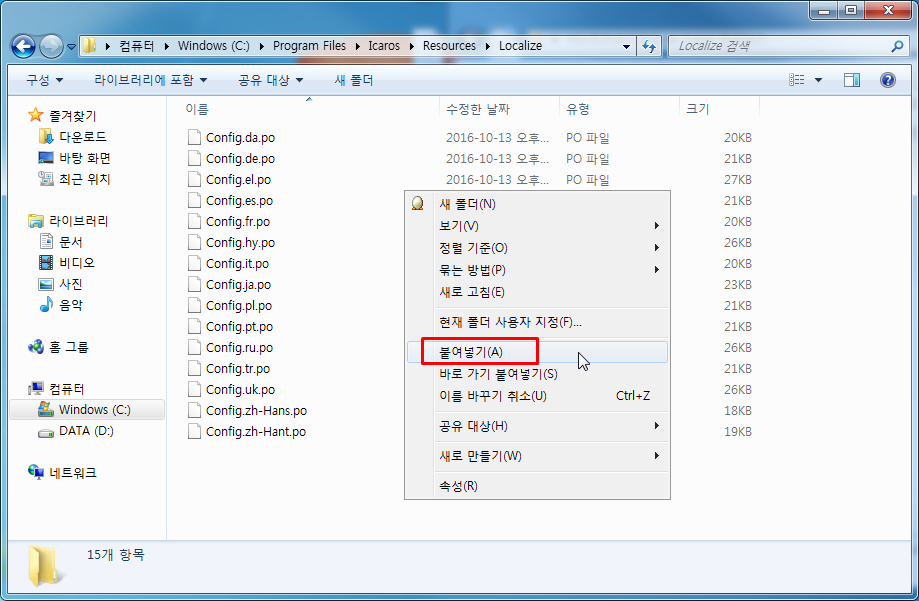Select 즐겨찾기 in the sidebar
919x601 pixels.
click(x=62, y=116)
